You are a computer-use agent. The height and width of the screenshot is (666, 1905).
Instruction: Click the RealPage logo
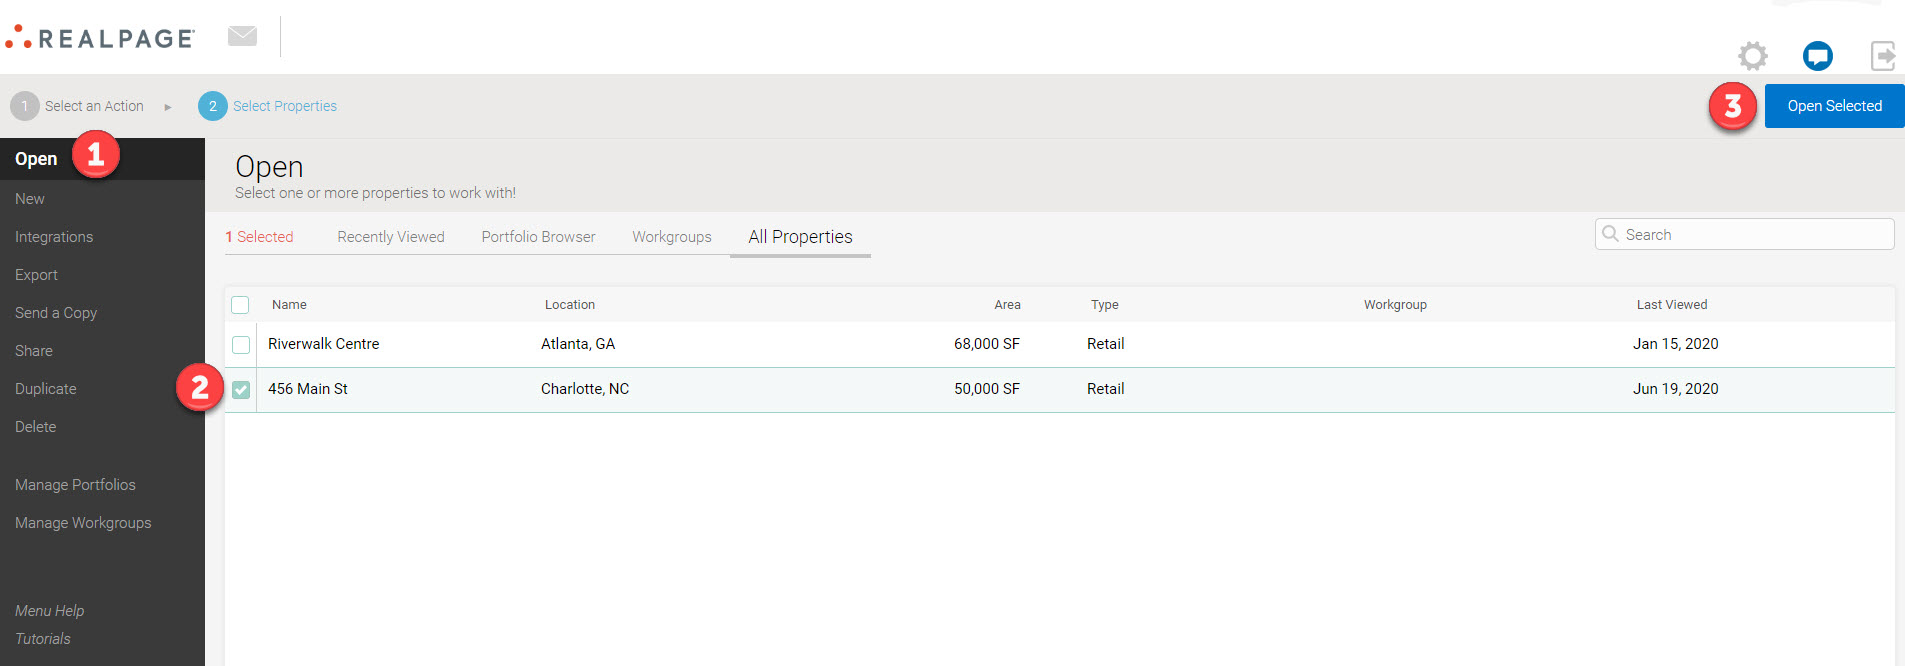(x=100, y=38)
